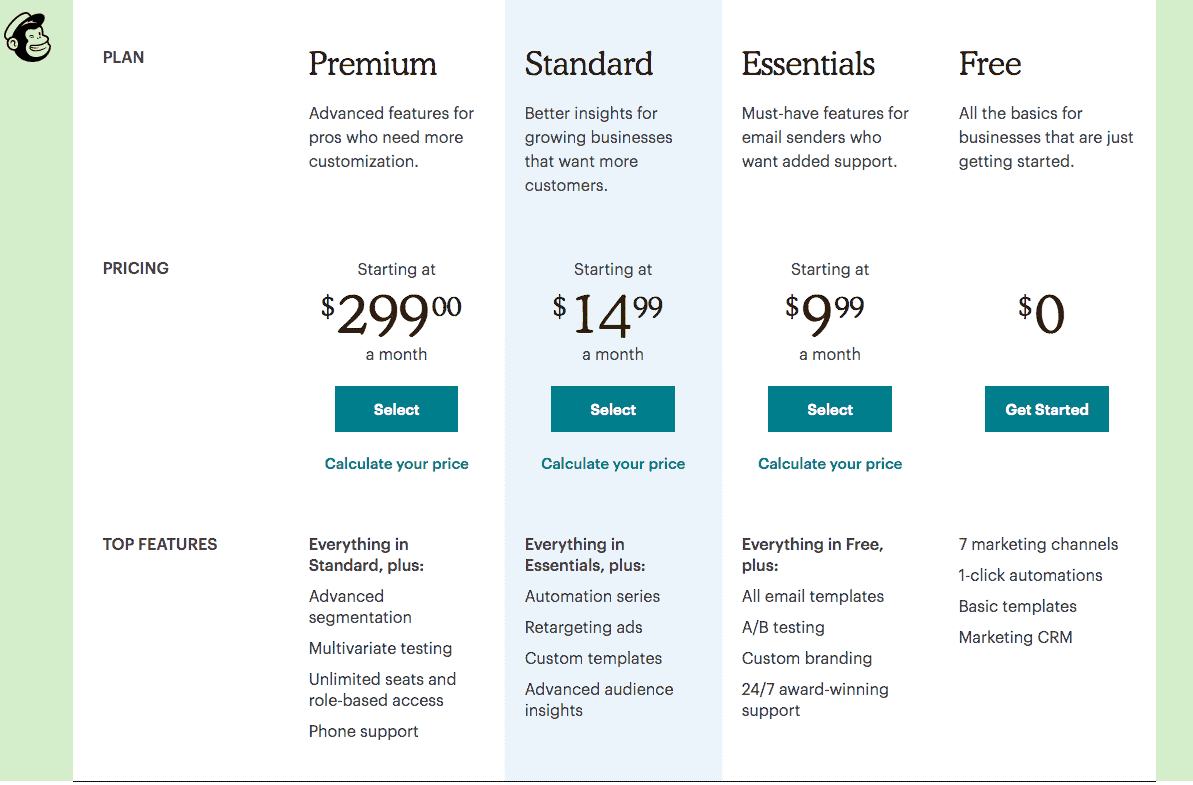Click the $0 Free price
Screen dimensions: 1193x785
(x=1041, y=314)
